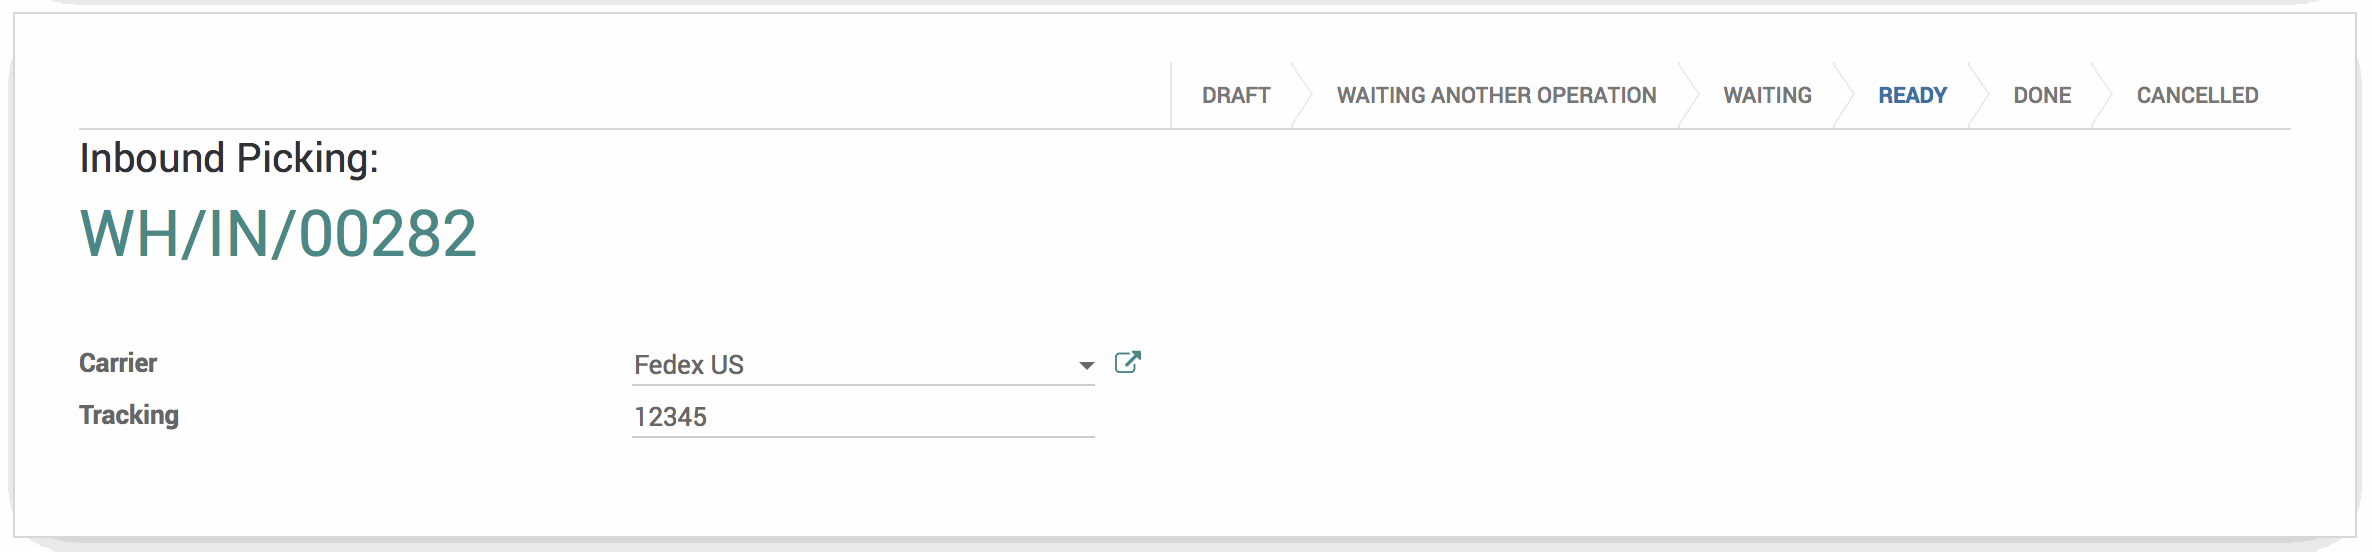The image size is (2372, 552).
Task: Focus the Tracking number field containing 12345
Action: (x=863, y=417)
